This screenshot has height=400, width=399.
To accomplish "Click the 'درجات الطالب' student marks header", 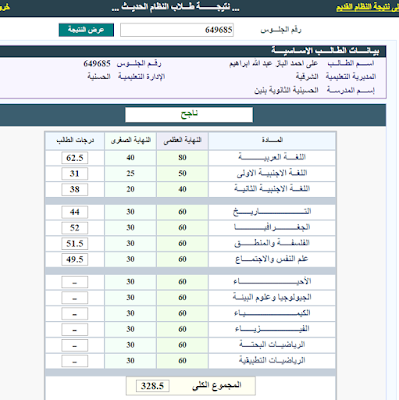I will (x=75, y=140).
